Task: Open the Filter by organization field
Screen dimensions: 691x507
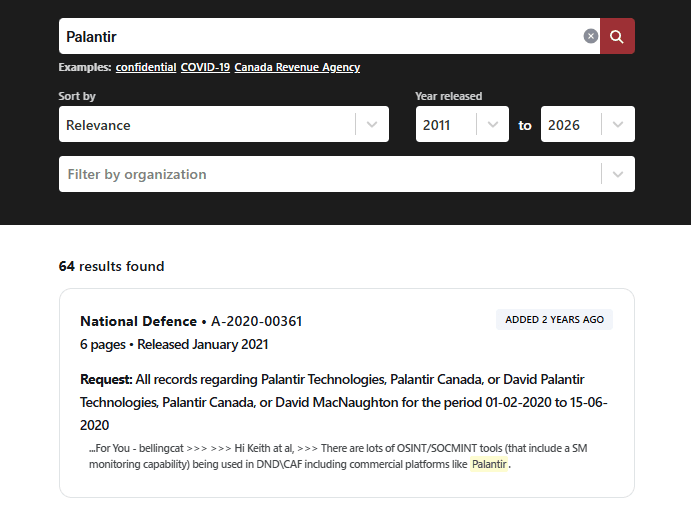Action: tap(347, 174)
